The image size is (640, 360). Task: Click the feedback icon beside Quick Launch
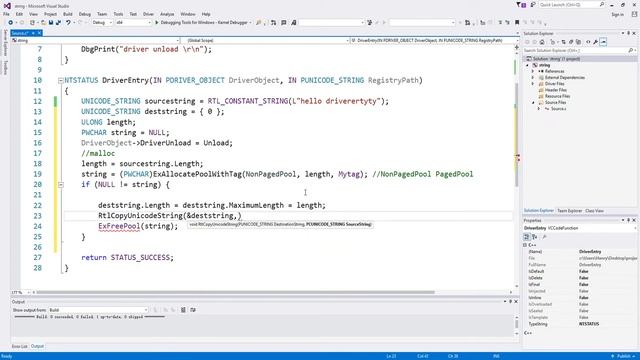[533, 4]
